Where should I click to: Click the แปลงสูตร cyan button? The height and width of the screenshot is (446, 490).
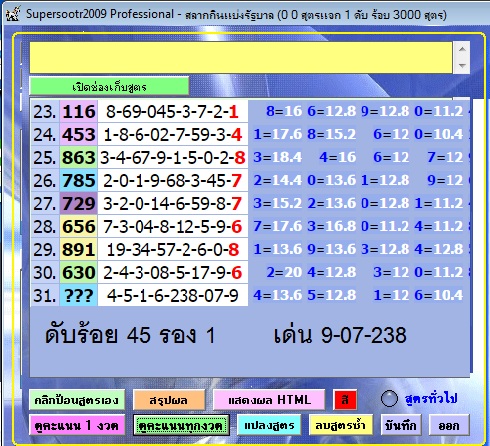click(x=269, y=425)
